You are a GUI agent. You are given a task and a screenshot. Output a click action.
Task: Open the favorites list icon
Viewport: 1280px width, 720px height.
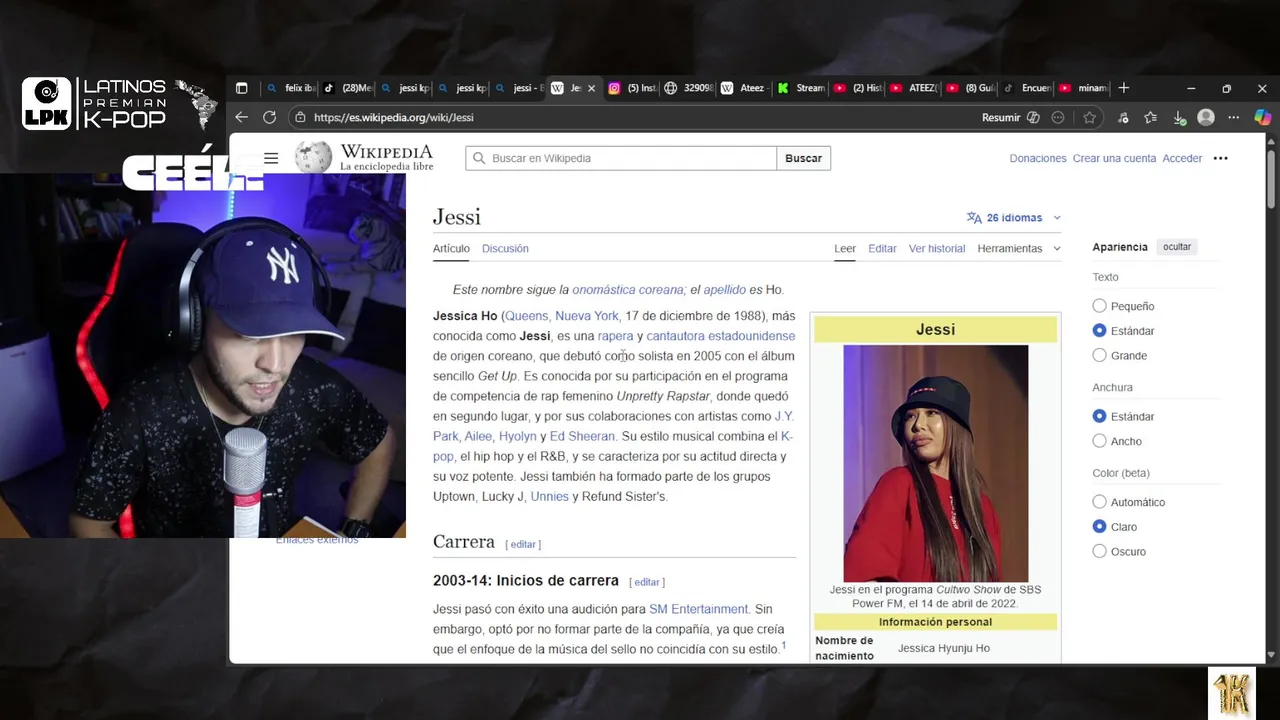point(1150,117)
